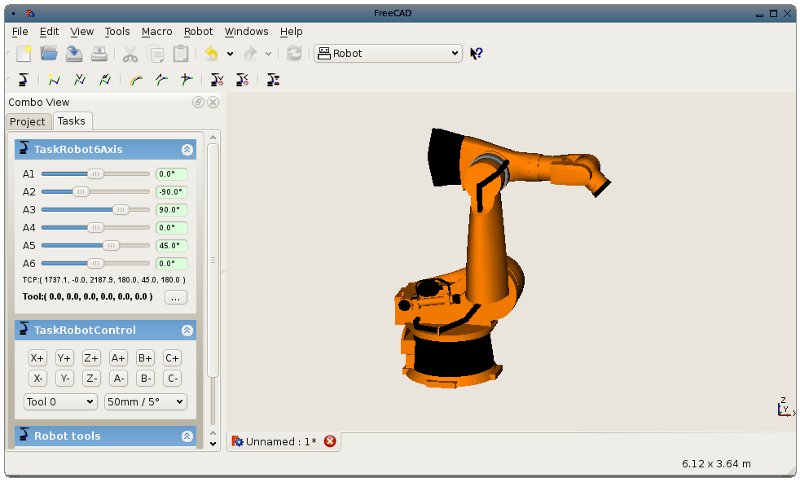Switch to the Project tab

pyautogui.click(x=28, y=122)
